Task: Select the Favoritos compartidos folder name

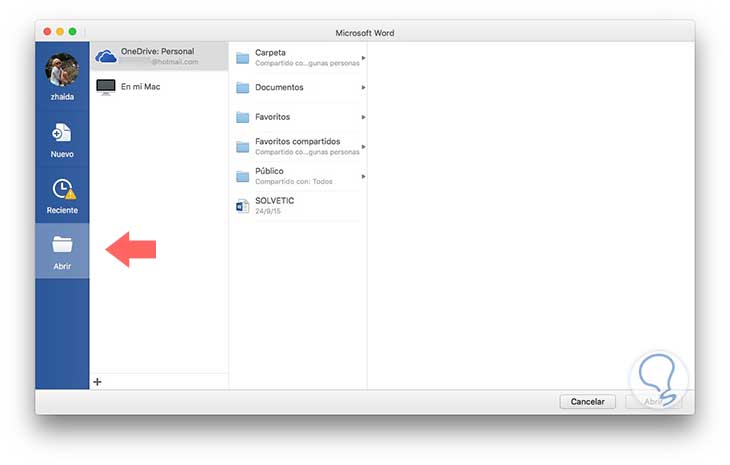Action: [x=297, y=141]
